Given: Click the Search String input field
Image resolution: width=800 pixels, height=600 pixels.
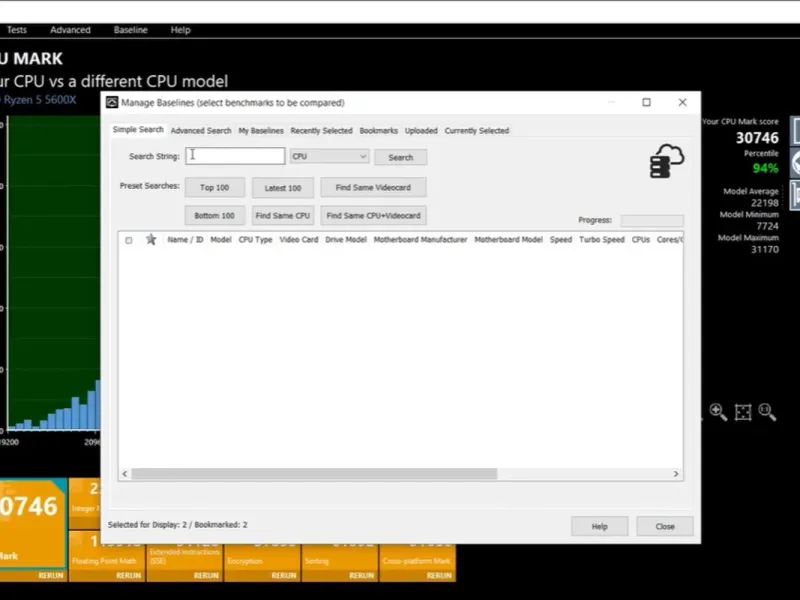Looking at the screenshot, I should [235, 156].
